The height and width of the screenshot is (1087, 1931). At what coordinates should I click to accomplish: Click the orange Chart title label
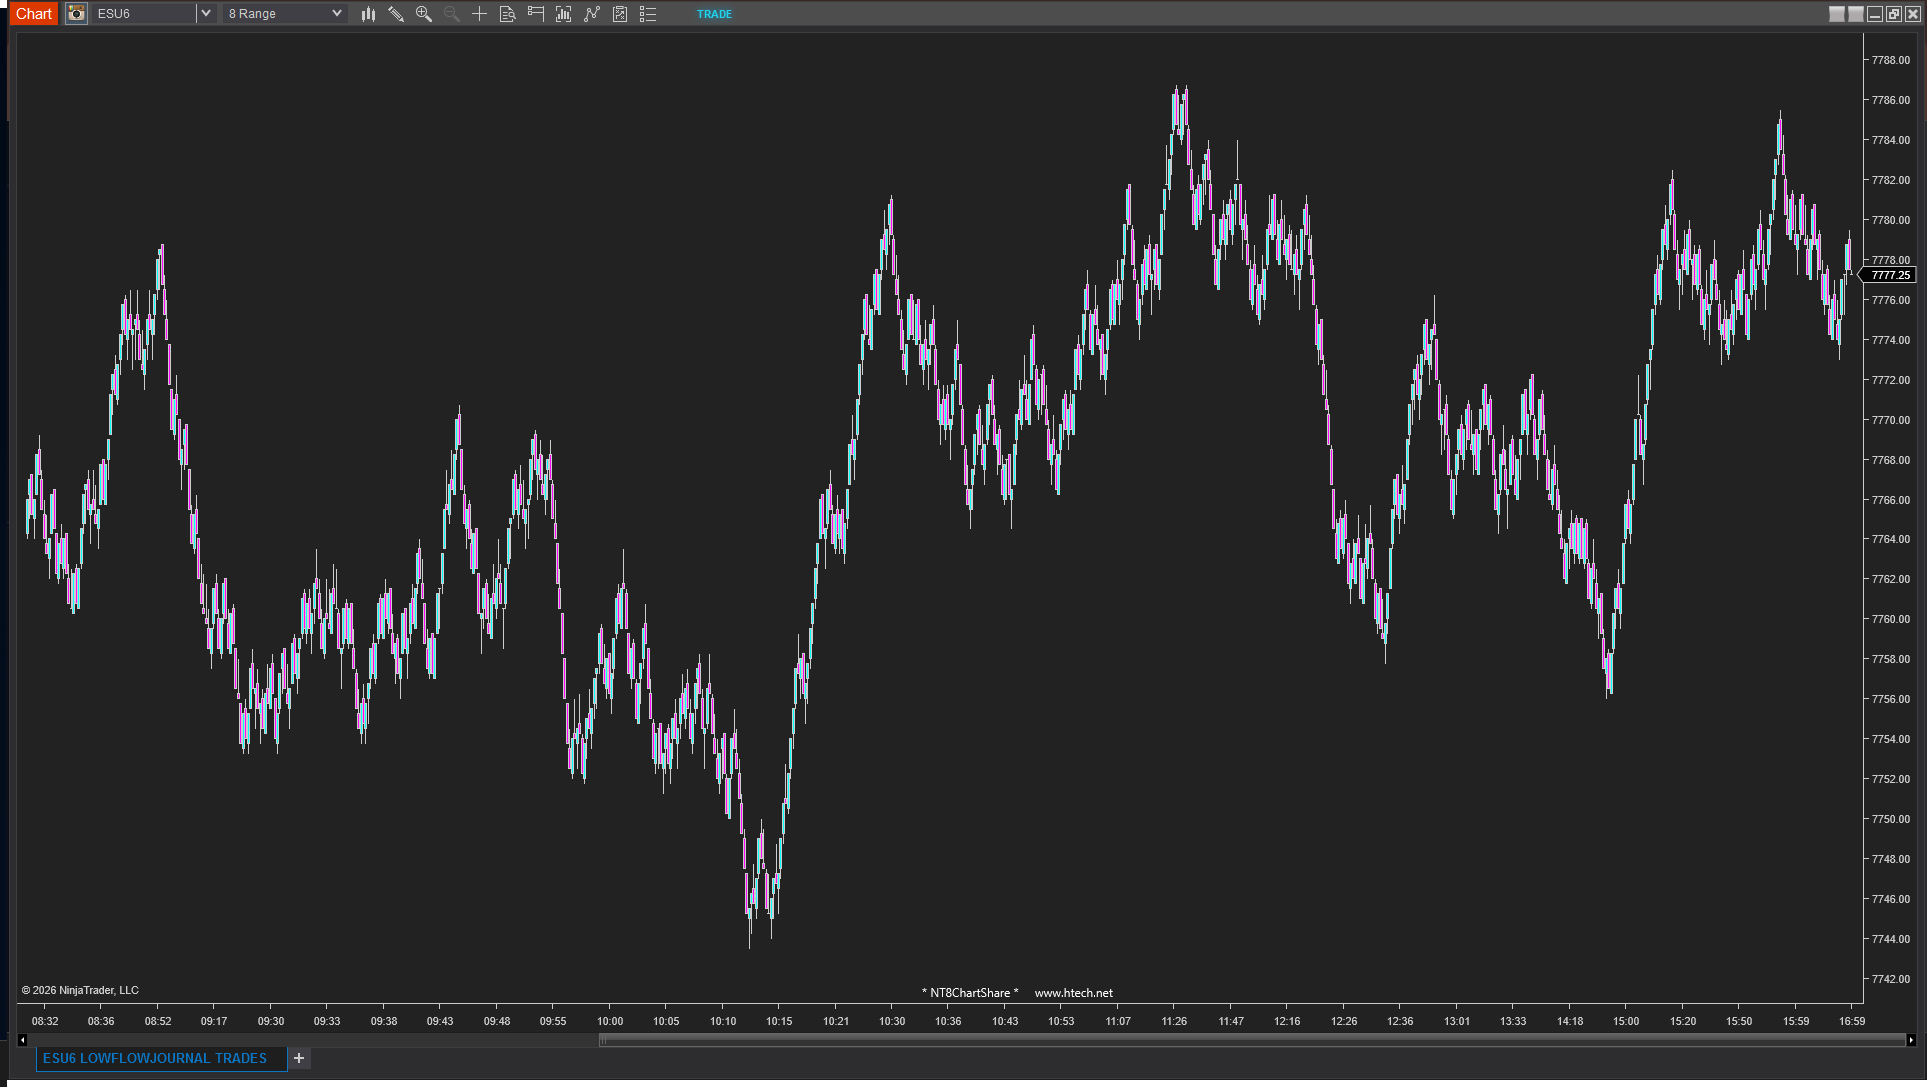coord(34,13)
